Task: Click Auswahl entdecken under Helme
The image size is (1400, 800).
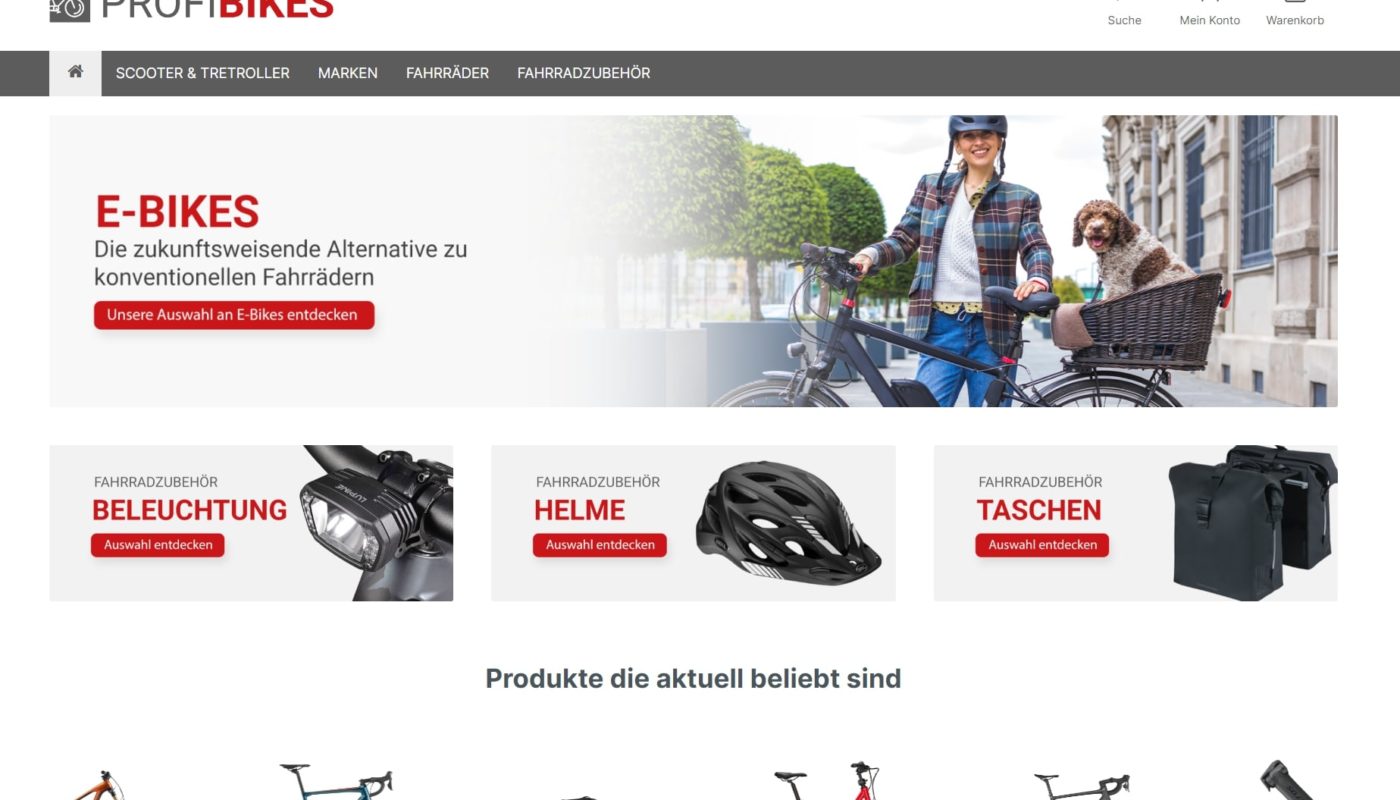Action: [x=600, y=545]
